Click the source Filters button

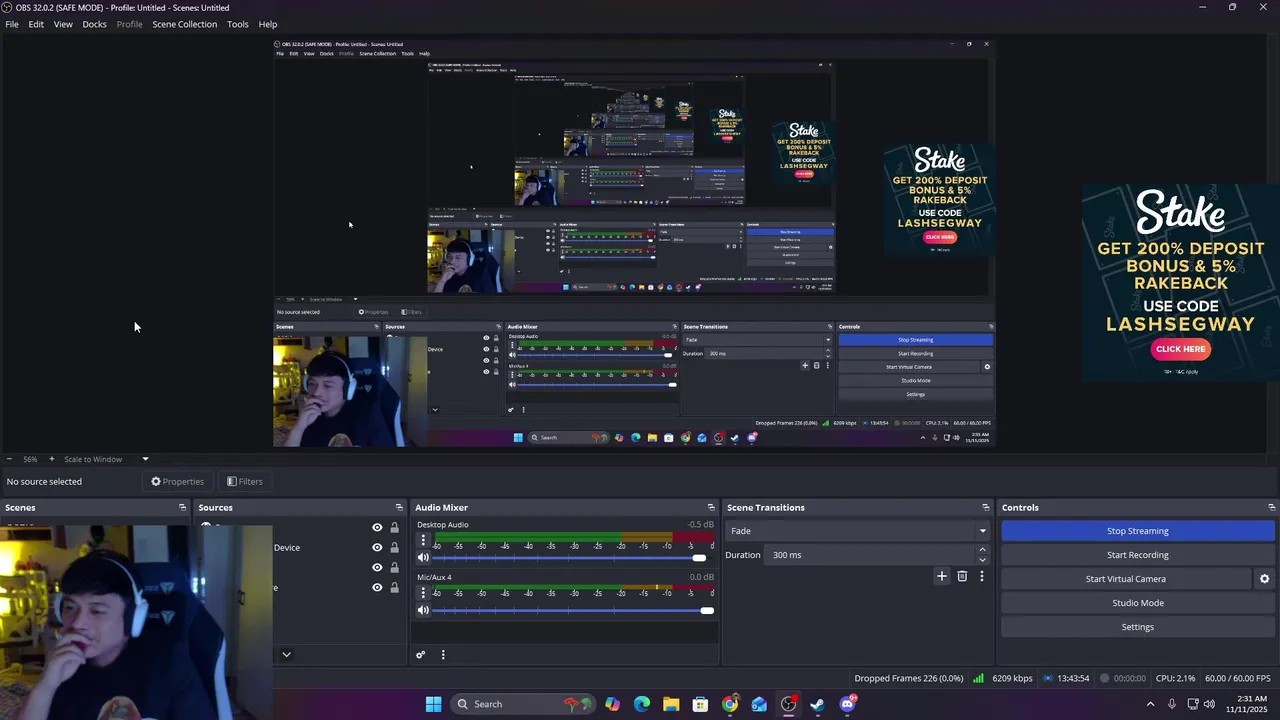[244, 482]
